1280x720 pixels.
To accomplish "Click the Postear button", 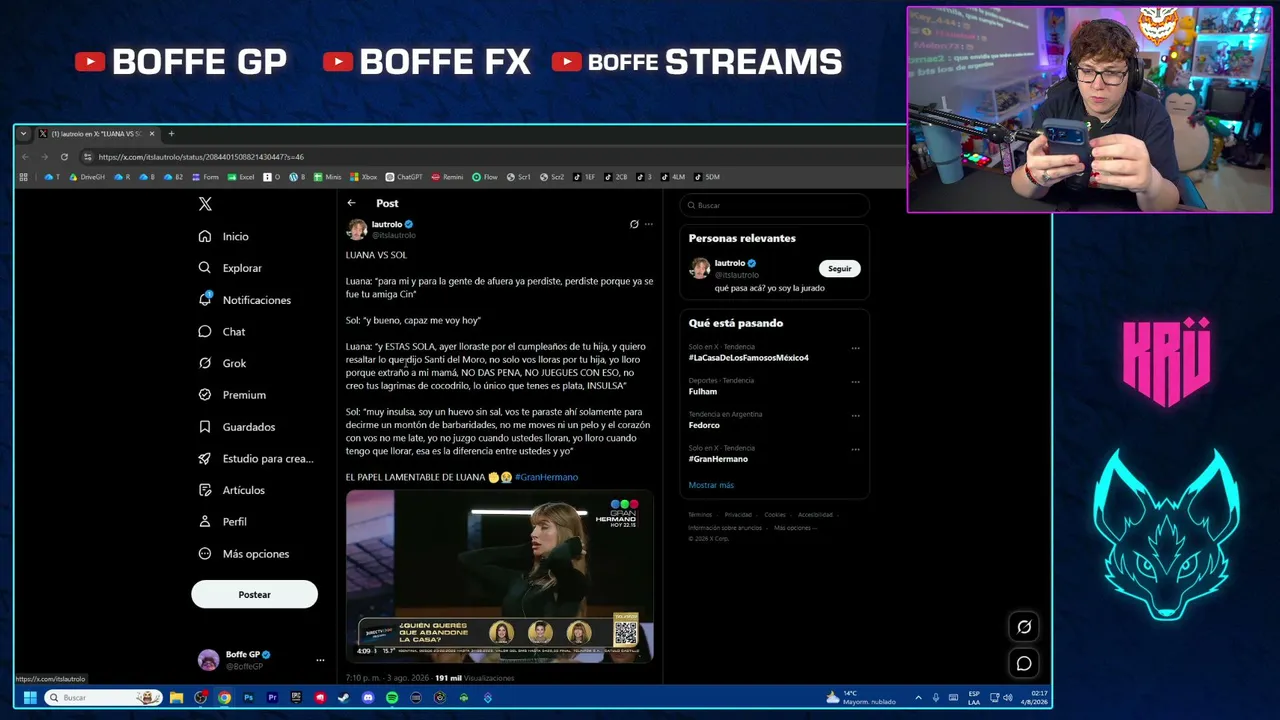I will tap(254, 595).
